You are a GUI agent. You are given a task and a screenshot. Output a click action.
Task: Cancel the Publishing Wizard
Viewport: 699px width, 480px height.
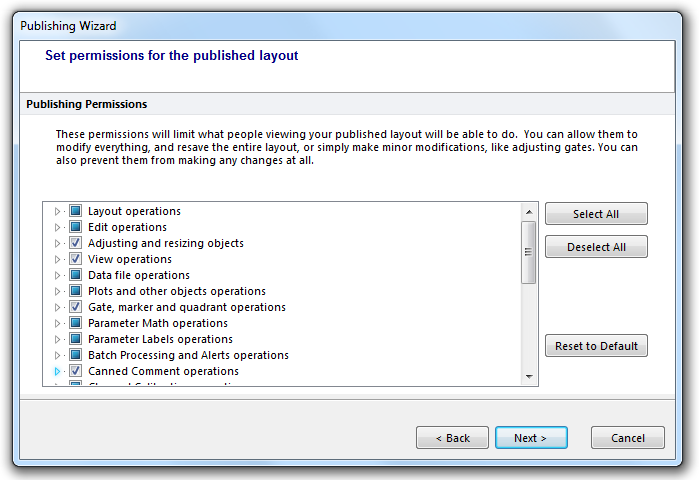point(627,438)
